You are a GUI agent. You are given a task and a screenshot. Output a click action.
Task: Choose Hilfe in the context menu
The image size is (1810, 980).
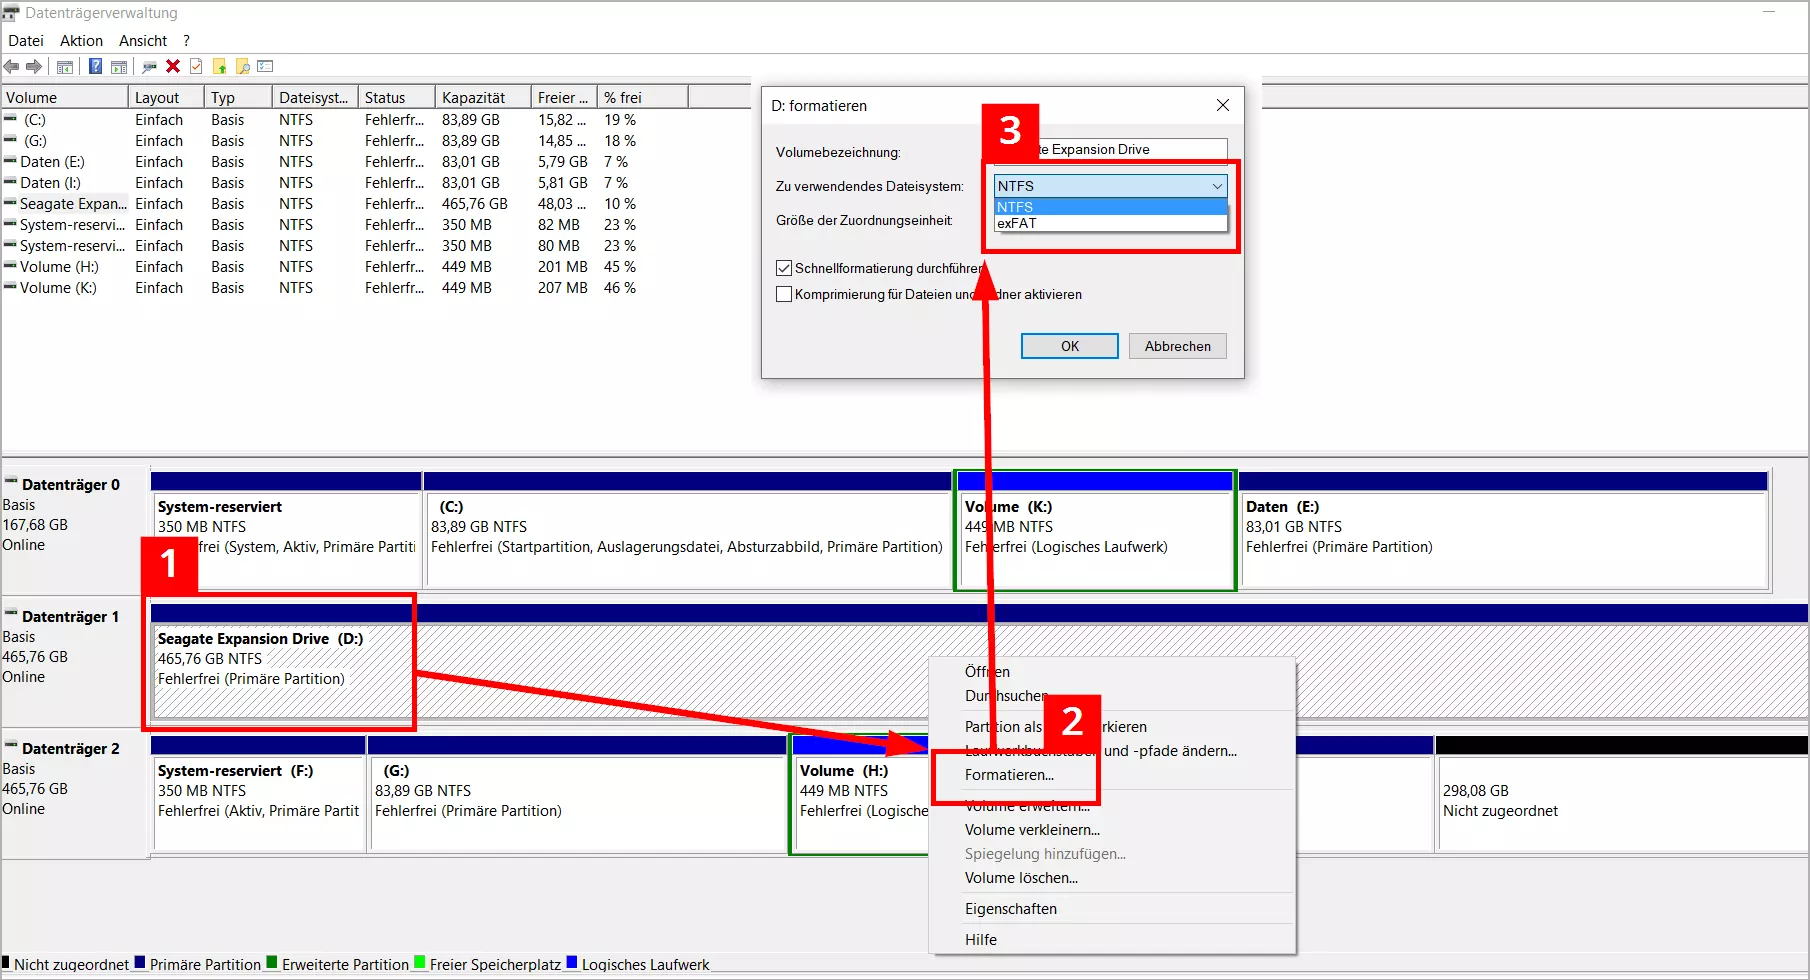(x=981, y=940)
